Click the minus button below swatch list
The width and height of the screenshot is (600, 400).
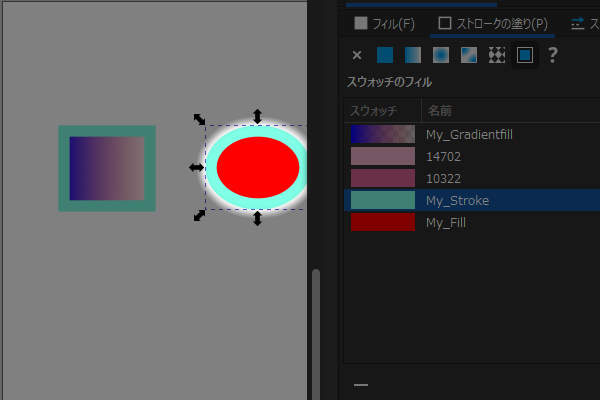360,385
